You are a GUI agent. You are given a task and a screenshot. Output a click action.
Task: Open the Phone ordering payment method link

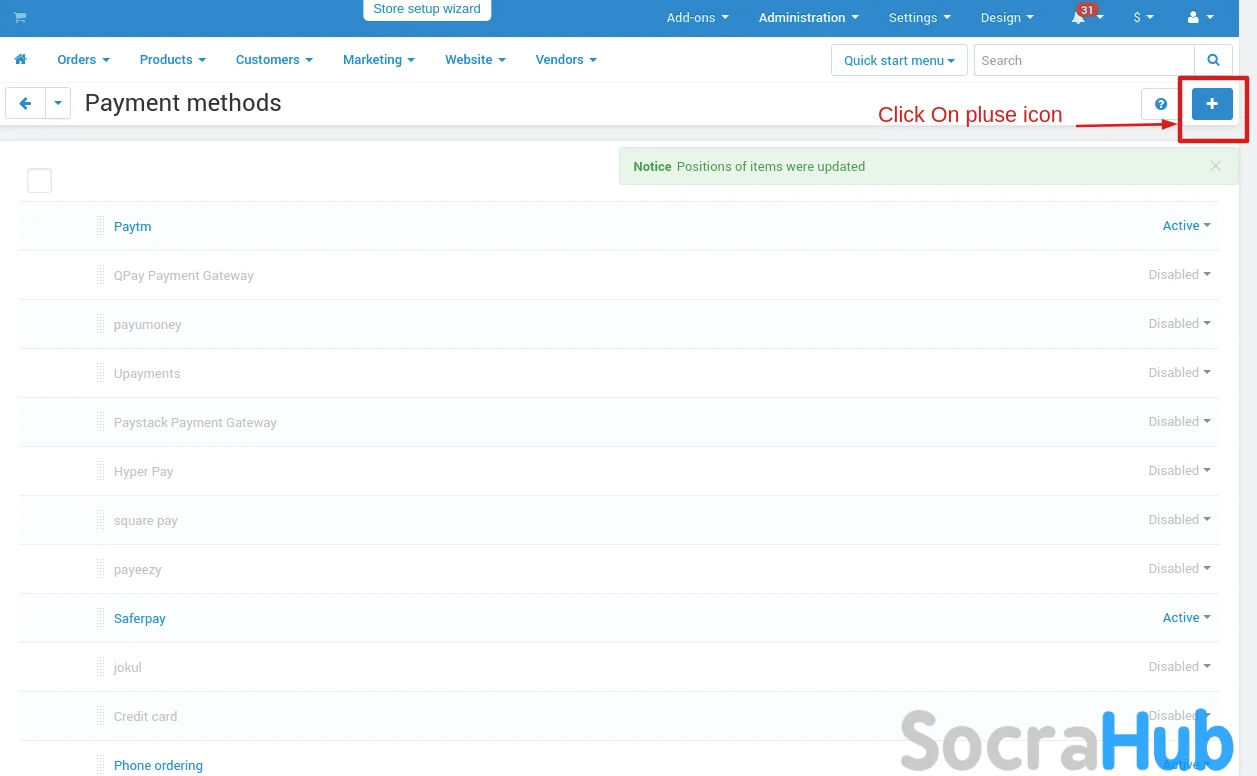tap(158, 765)
